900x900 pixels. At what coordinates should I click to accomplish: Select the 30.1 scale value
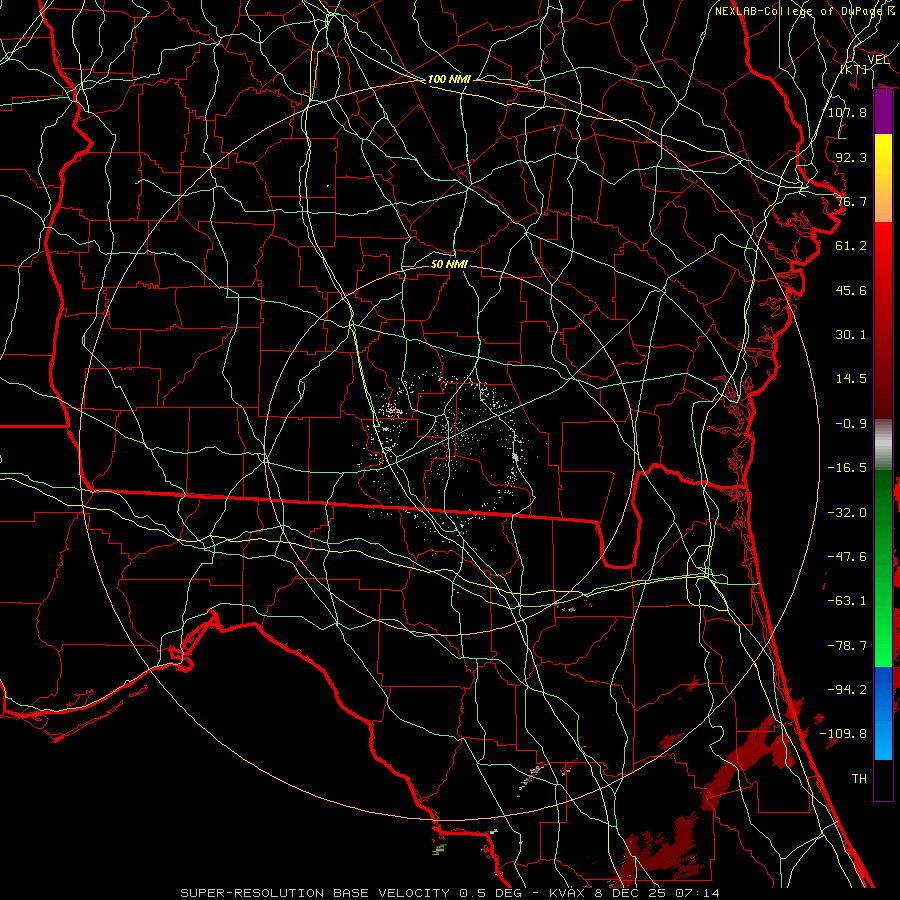(851, 335)
